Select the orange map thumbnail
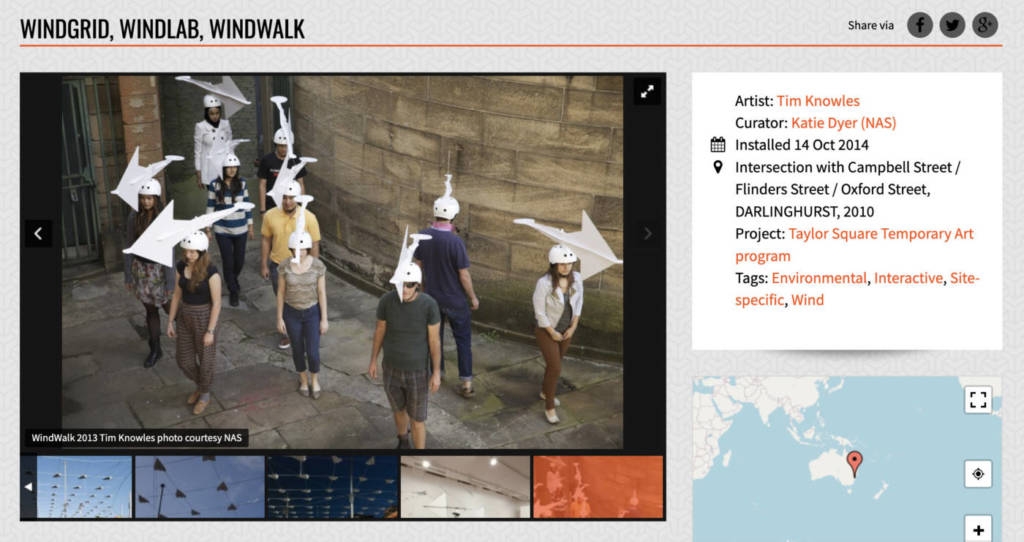Image resolution: width=1024 pixels, height=542 pixels. (x=598, y=487)
